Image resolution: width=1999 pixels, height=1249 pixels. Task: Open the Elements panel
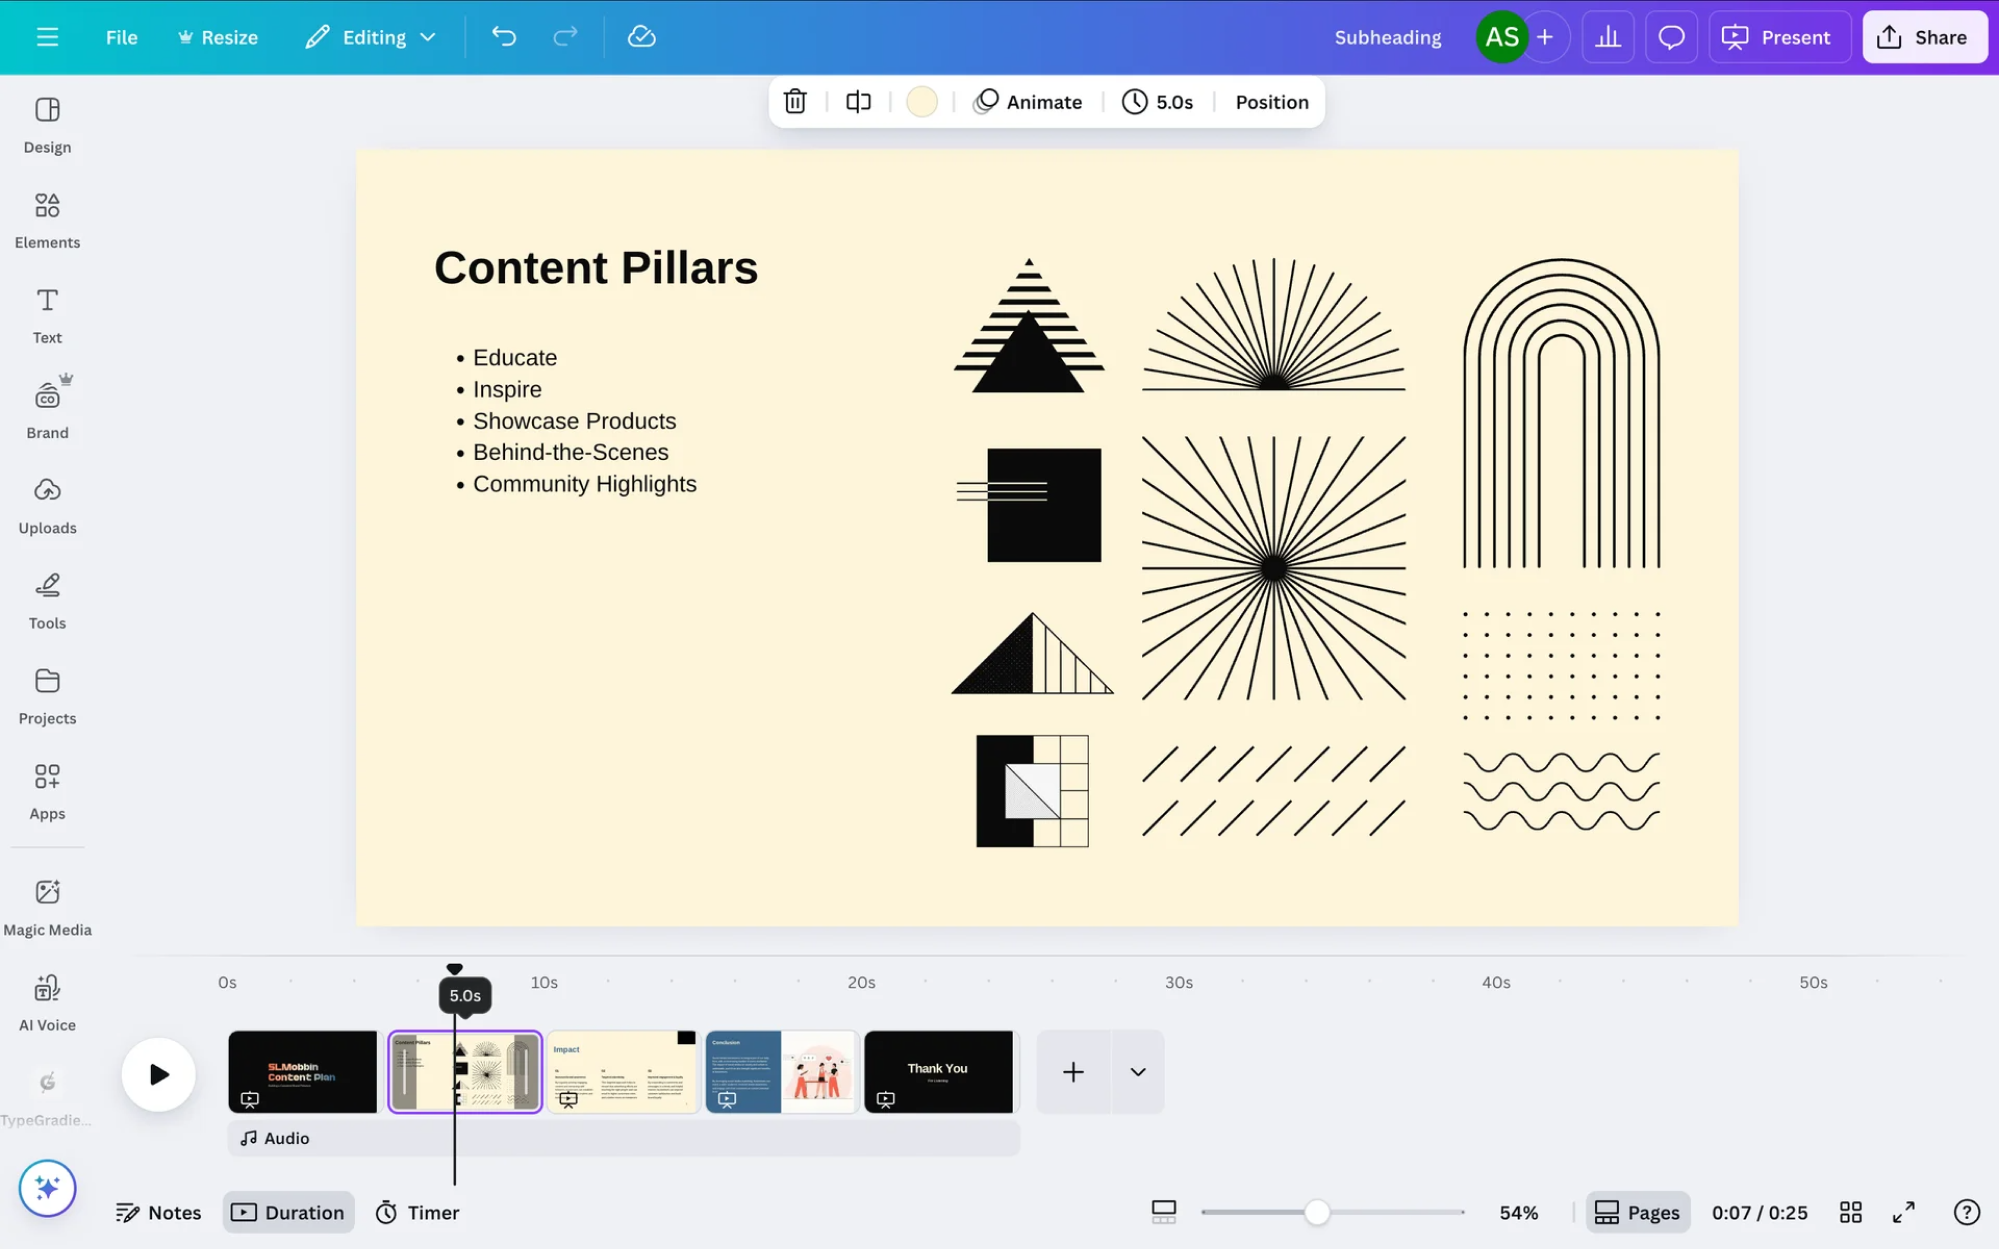pos(47,220)
